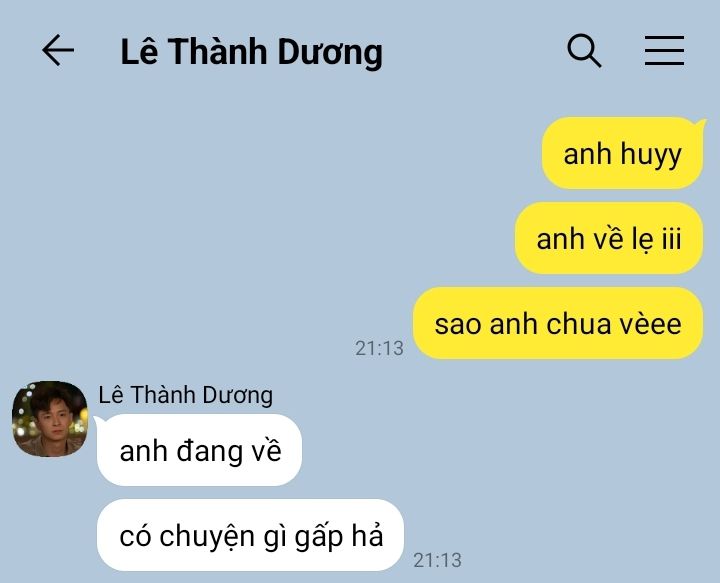
Task: Select the 'anh đang về' reply bubble
Action: [x=199, y=450]
